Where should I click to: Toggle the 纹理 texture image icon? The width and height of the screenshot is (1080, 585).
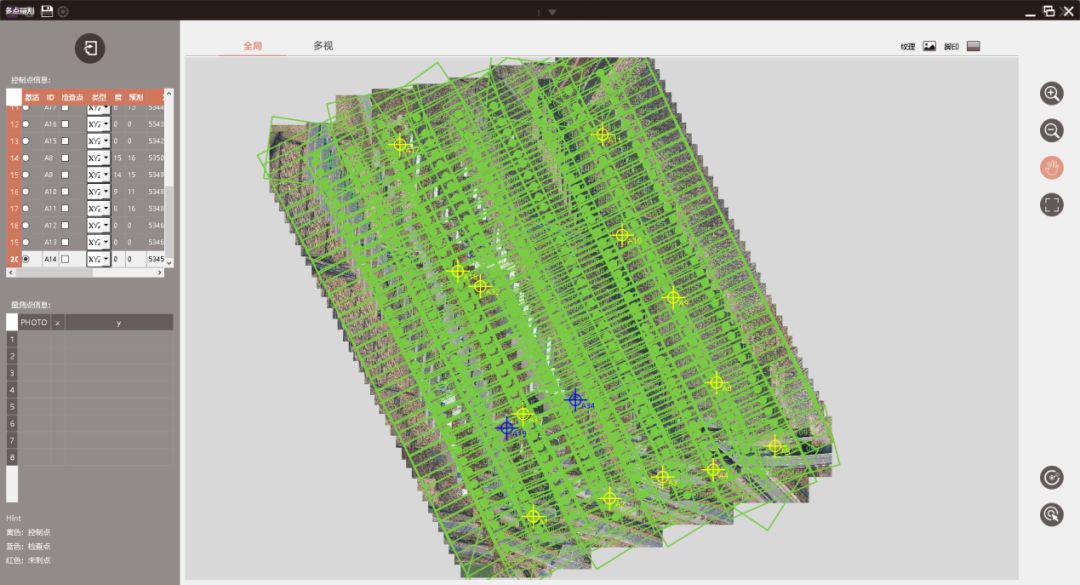pyautogui.click(x=929, y=46)
